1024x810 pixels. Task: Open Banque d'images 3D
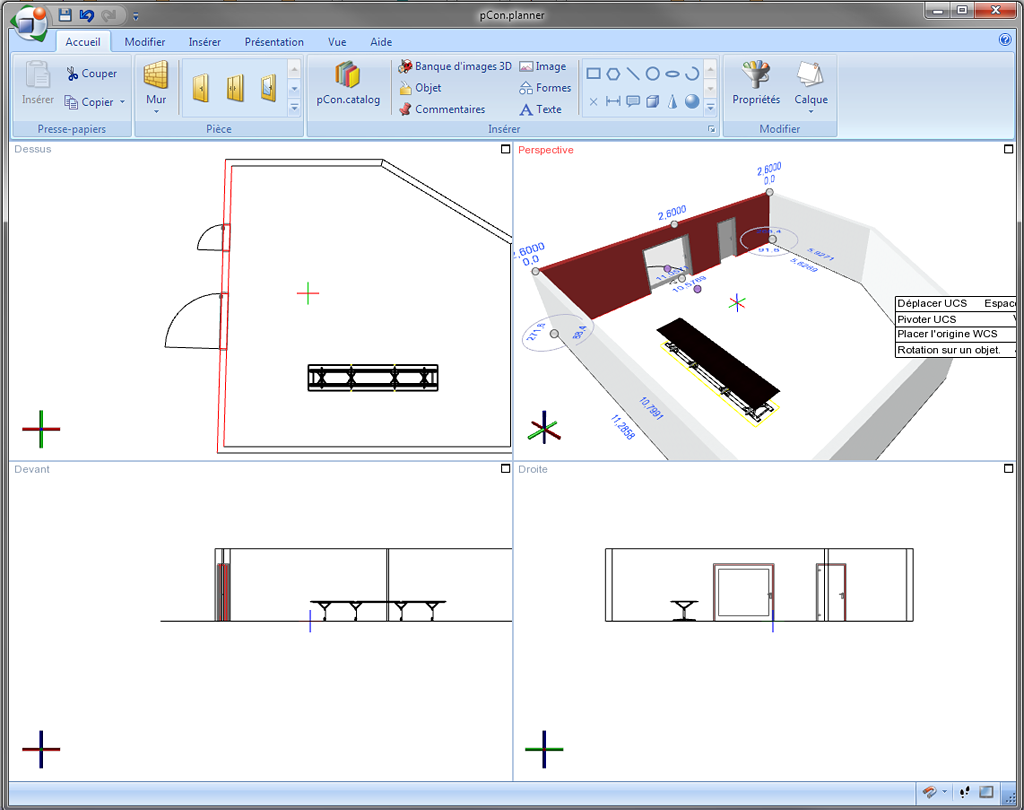click(x=455, y=67)
